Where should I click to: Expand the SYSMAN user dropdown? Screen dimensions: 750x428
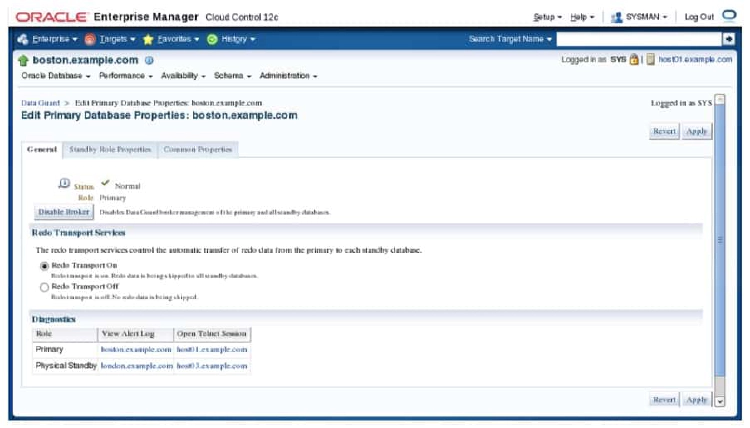(646, 17)
